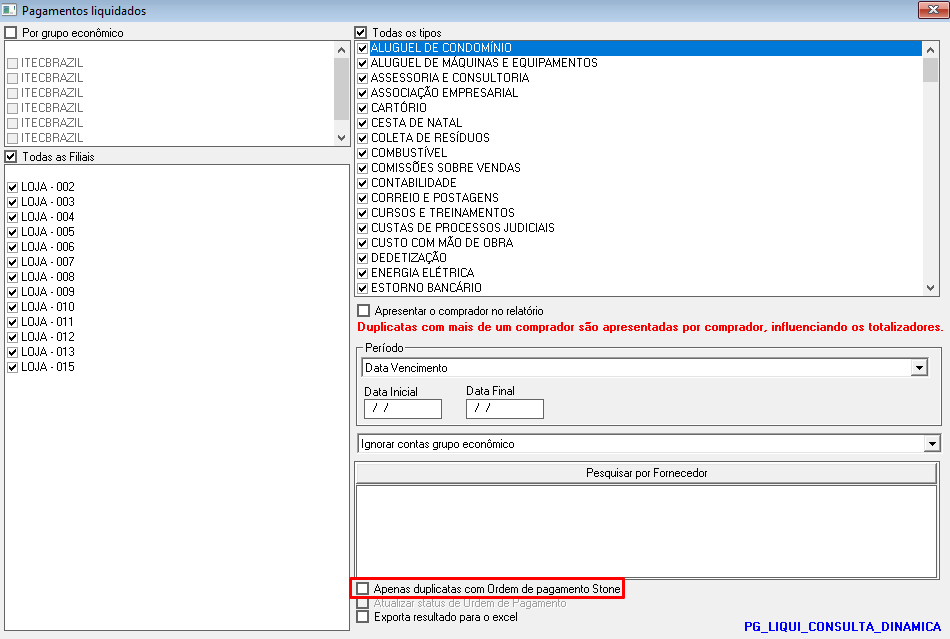The height and width of the screenshot is (639, 950).
Task: Click the Pagamentos liquidados window icon
Action: pos(9,10)
